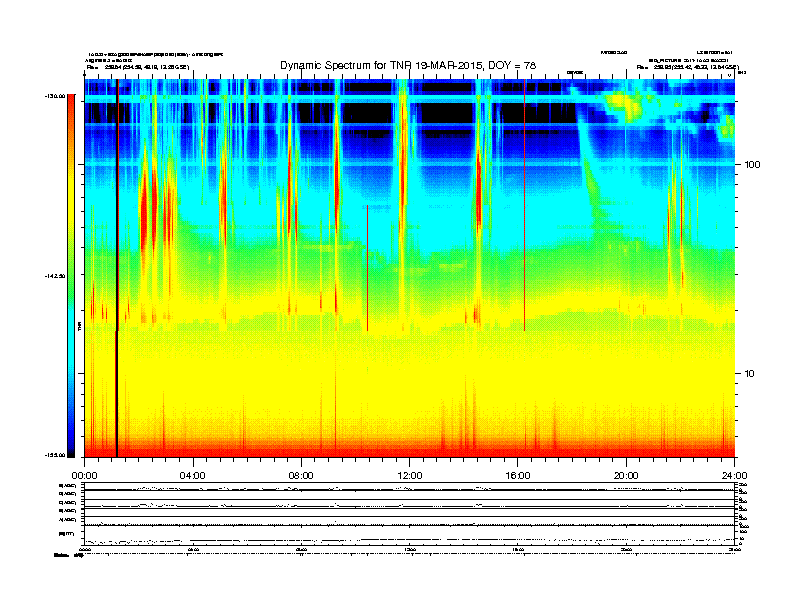
Task: Click the -130.00 color scale top label
Action: tap(56, 96)
